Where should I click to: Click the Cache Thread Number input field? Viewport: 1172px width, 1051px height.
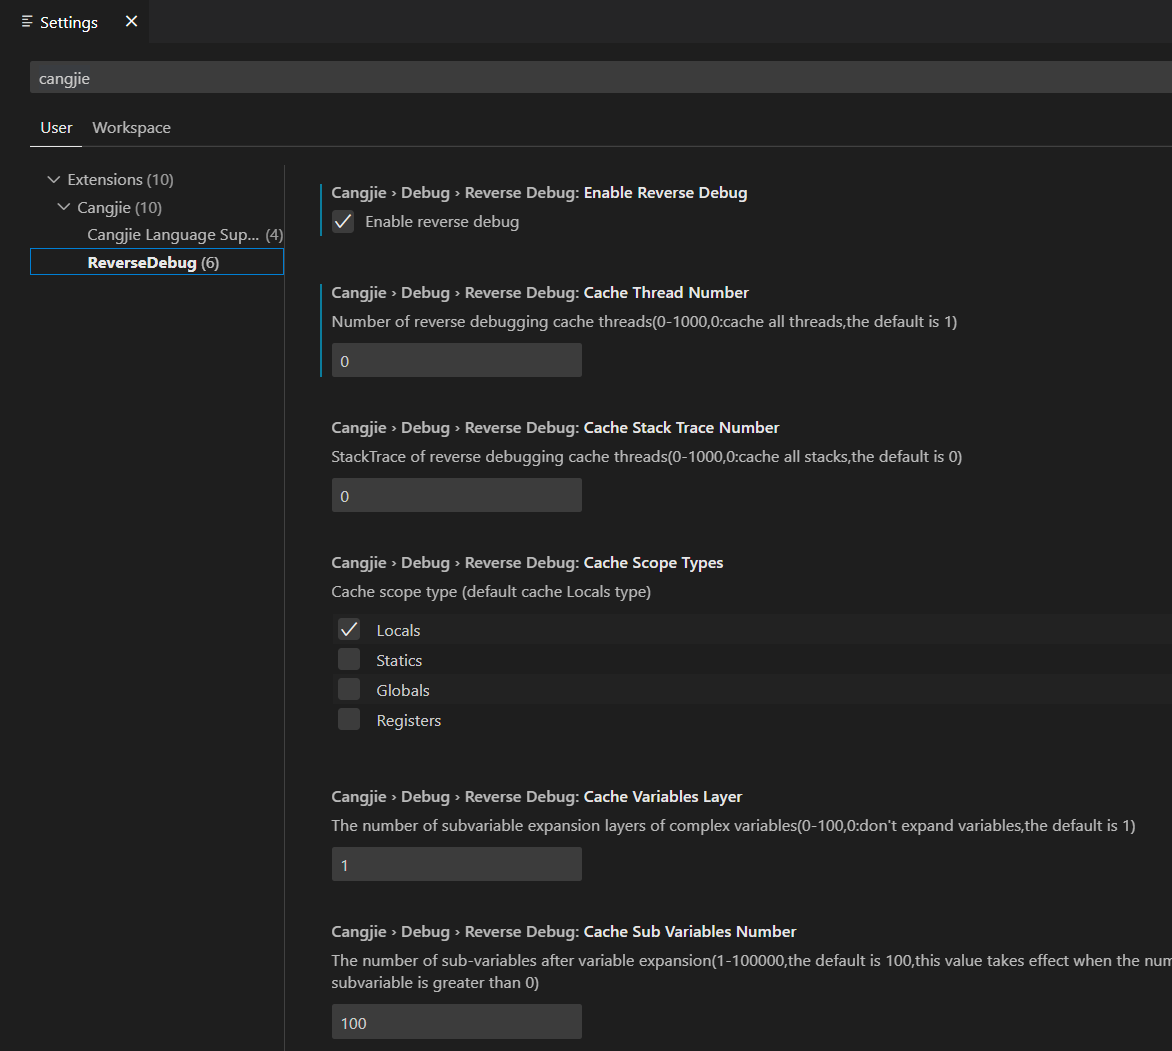coord(456,361)
